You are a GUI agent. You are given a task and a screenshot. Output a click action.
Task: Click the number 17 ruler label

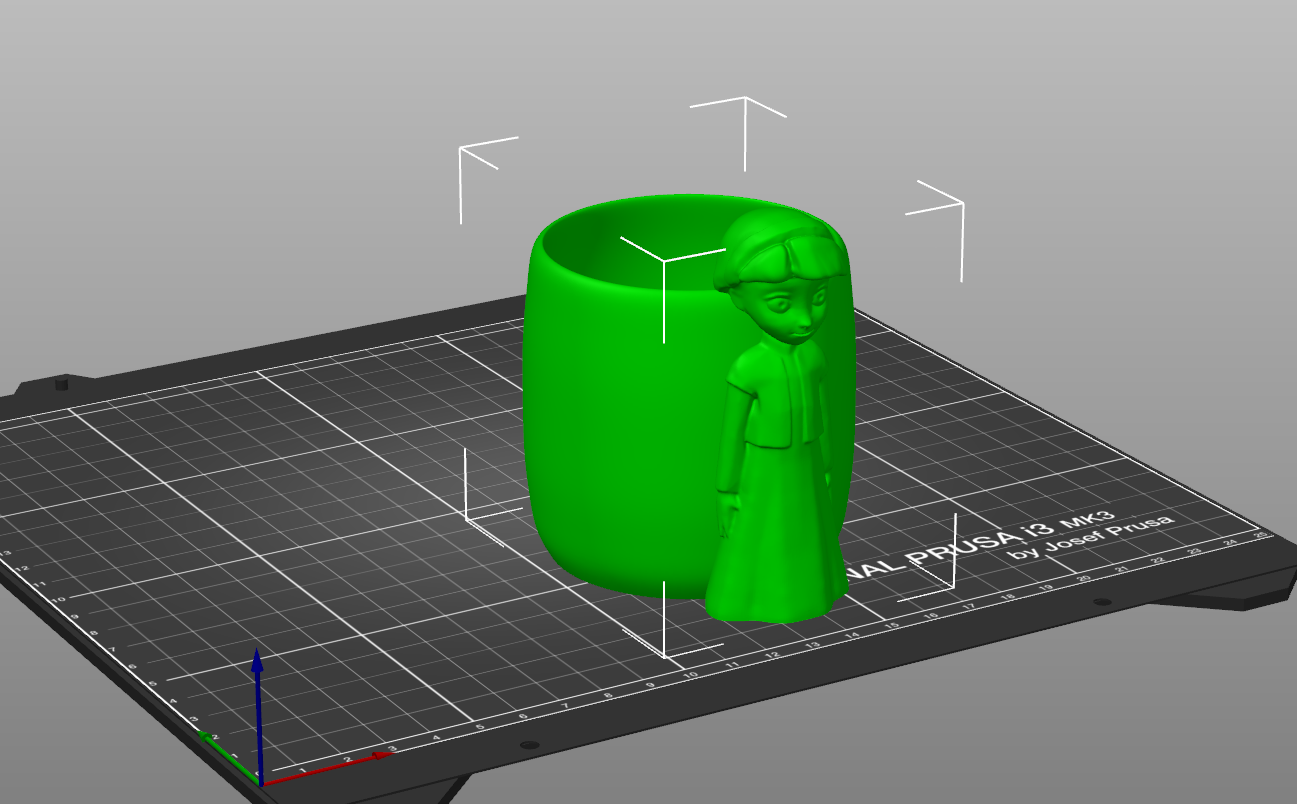tap(968, 606)
